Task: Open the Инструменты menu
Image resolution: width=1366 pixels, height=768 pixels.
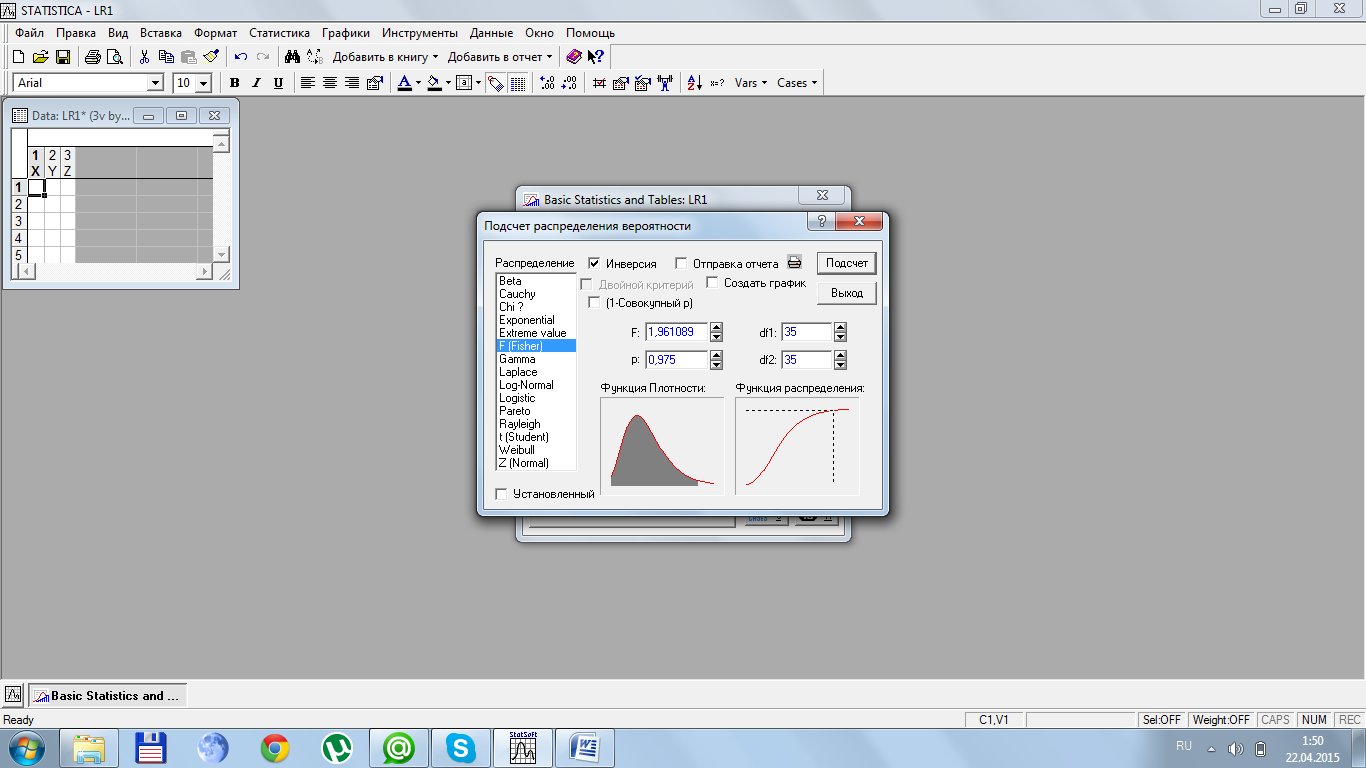Action: pos(420,33)
